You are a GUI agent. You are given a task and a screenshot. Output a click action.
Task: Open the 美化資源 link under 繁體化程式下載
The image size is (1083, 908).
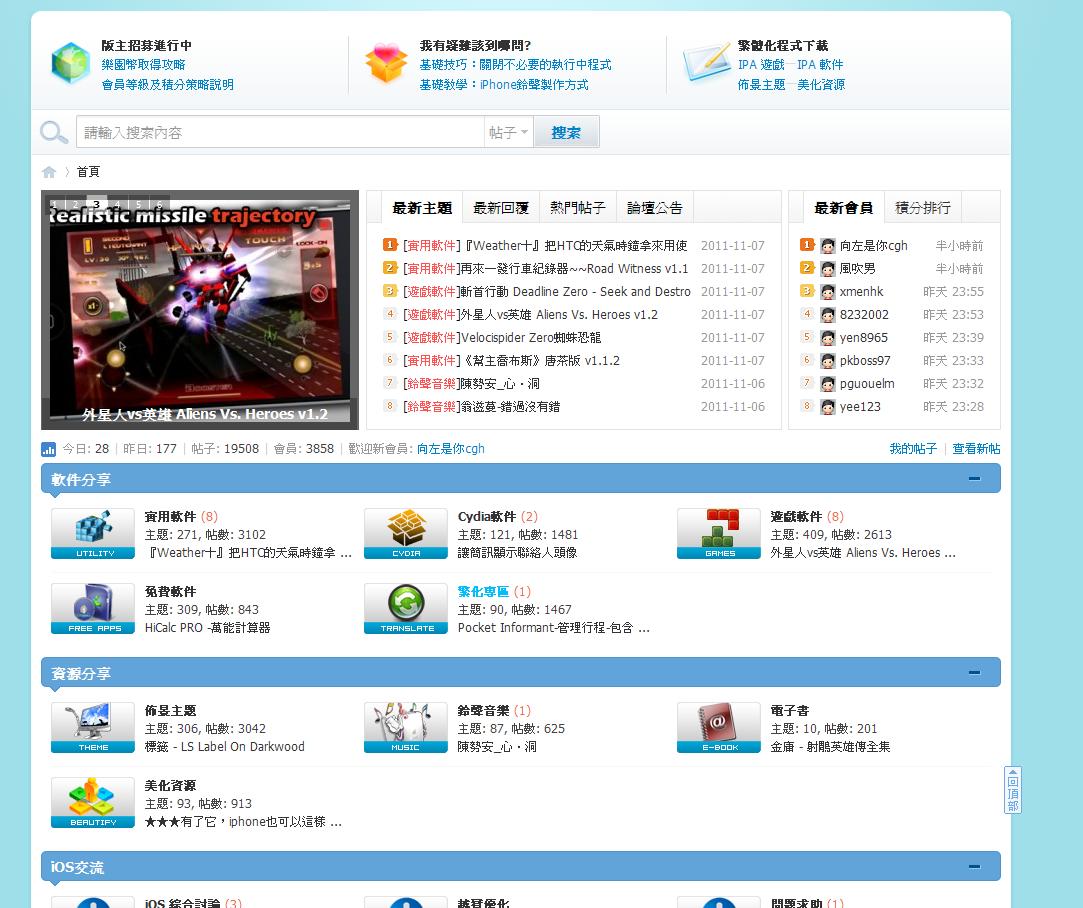click(x=821, y=85)
